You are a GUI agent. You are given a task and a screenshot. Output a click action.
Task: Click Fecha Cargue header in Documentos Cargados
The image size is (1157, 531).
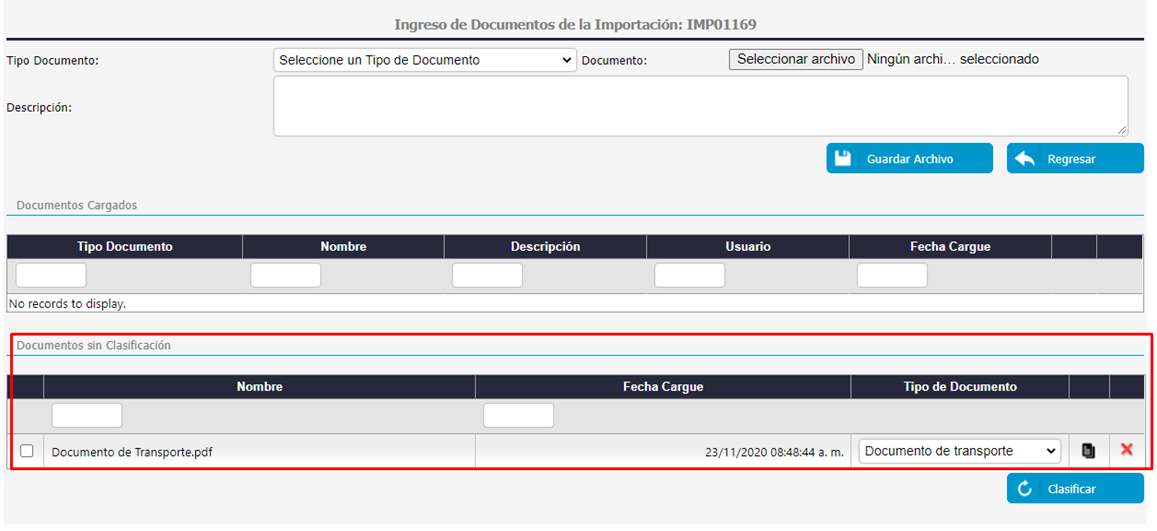click(949, 247)
